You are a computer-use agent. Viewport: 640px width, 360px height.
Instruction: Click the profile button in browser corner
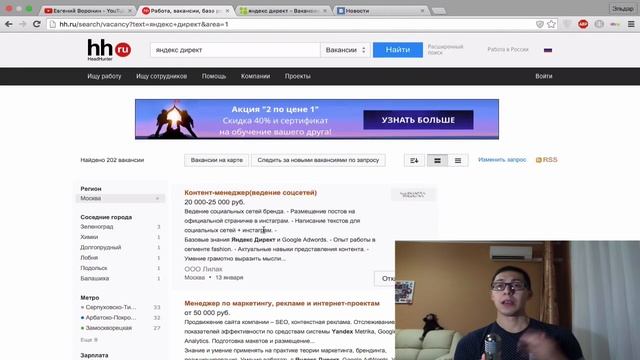click(622, 9)
